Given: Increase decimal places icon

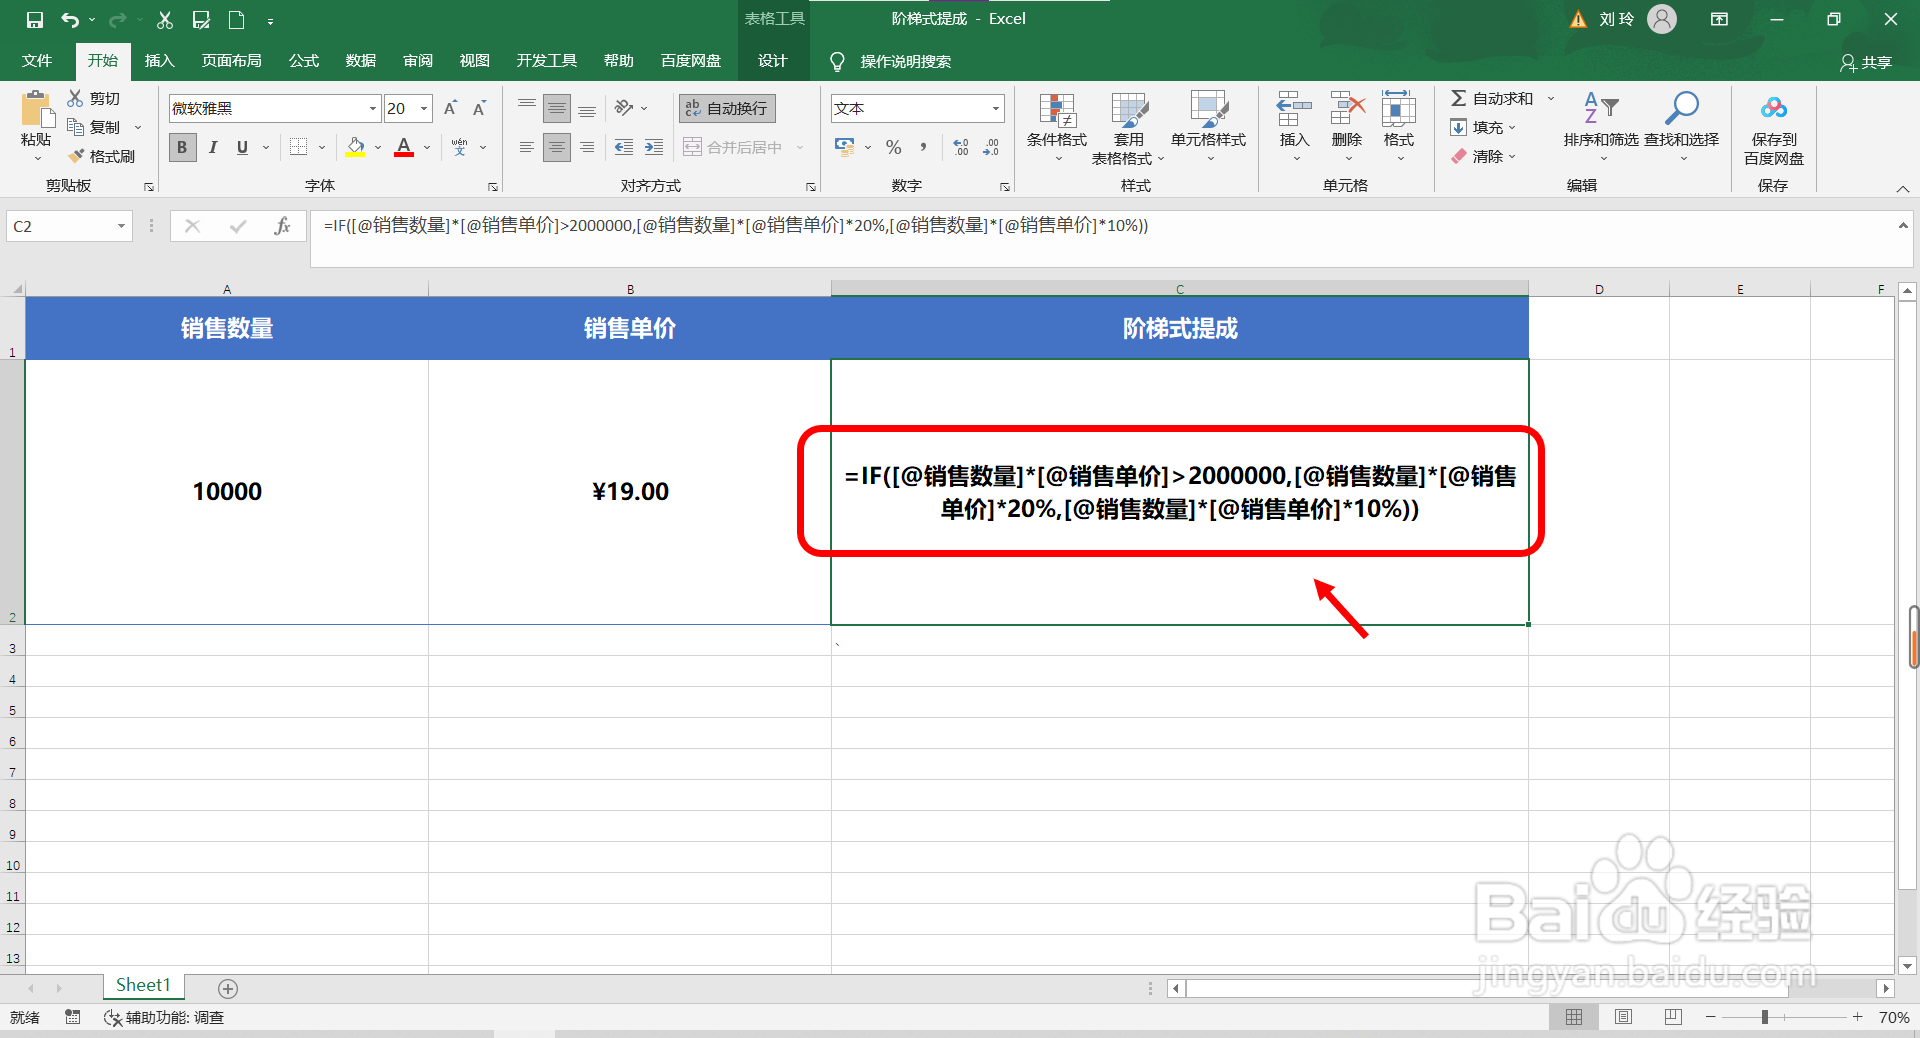Looking at the screenshot, I should (x=960, y=147).
